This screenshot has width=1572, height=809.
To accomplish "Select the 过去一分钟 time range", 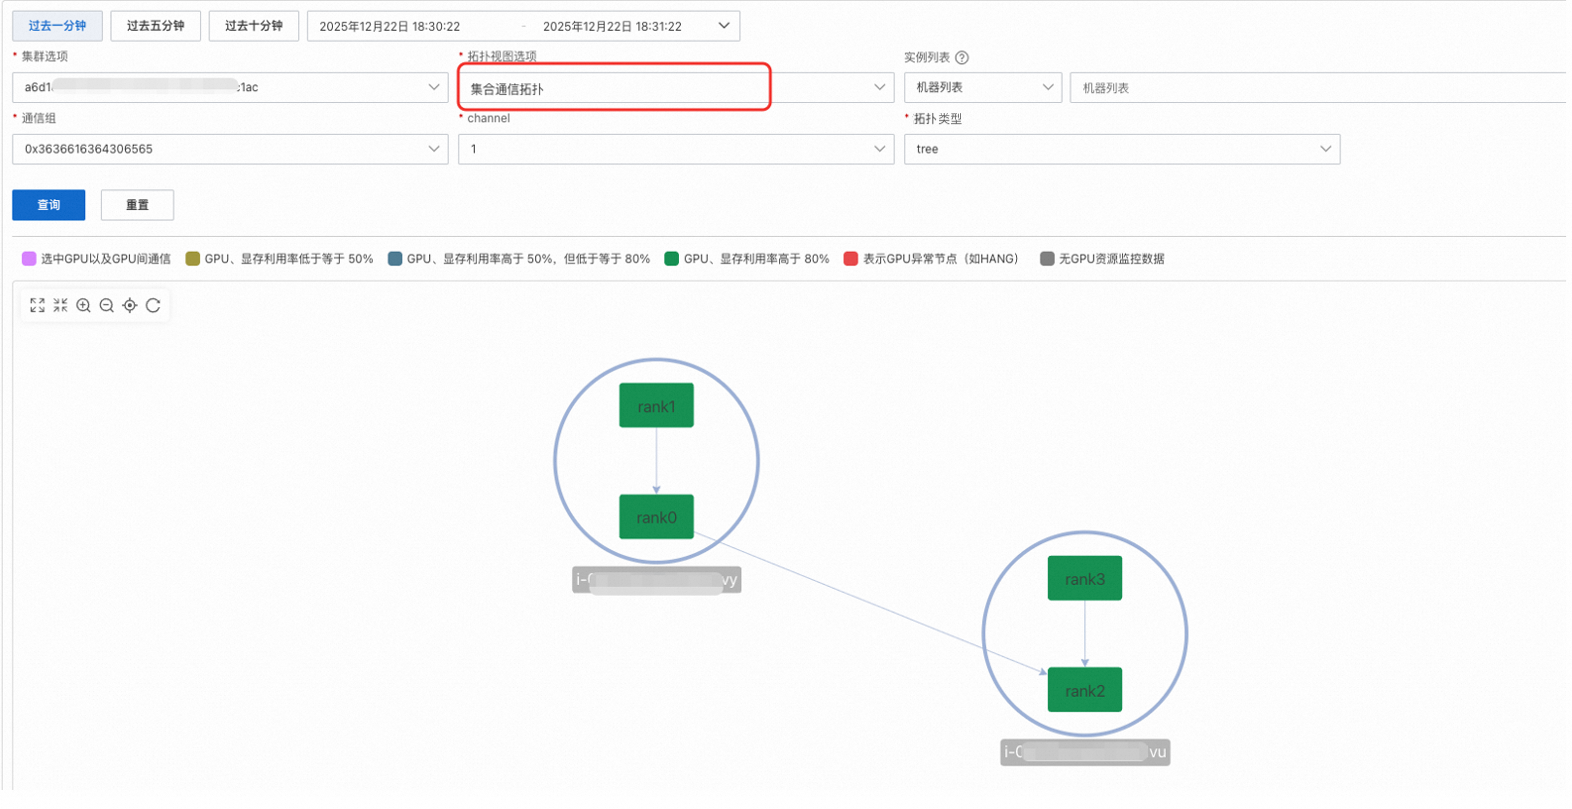I will point(57,25).
